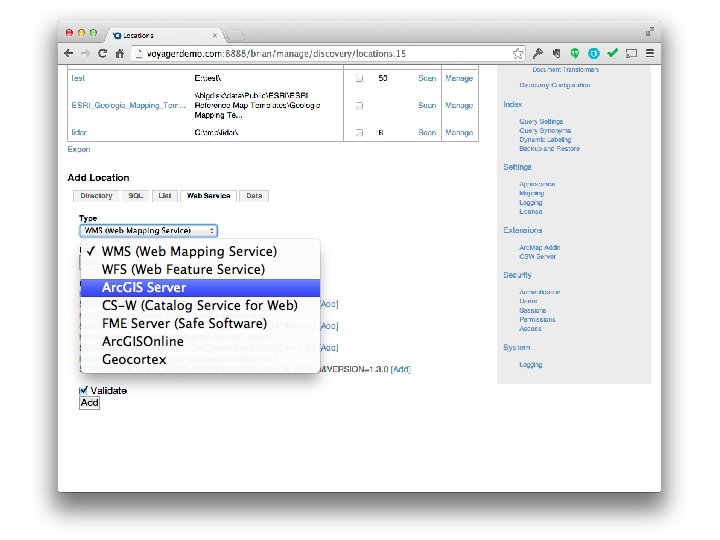The width and height of the screenshot is (720, 540).
Task: Open Query Synonyms in sidebar
Action: (545, 130)
